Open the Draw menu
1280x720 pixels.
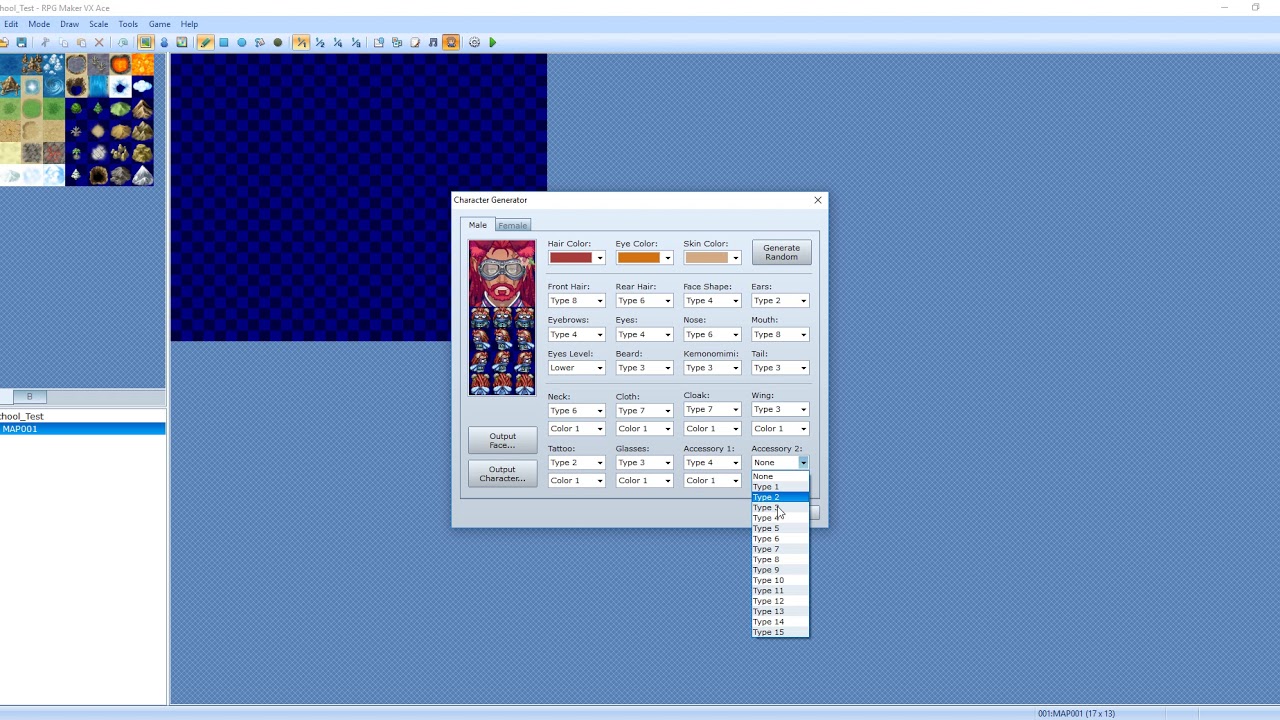pyautogui.click(x=69, y=24)
